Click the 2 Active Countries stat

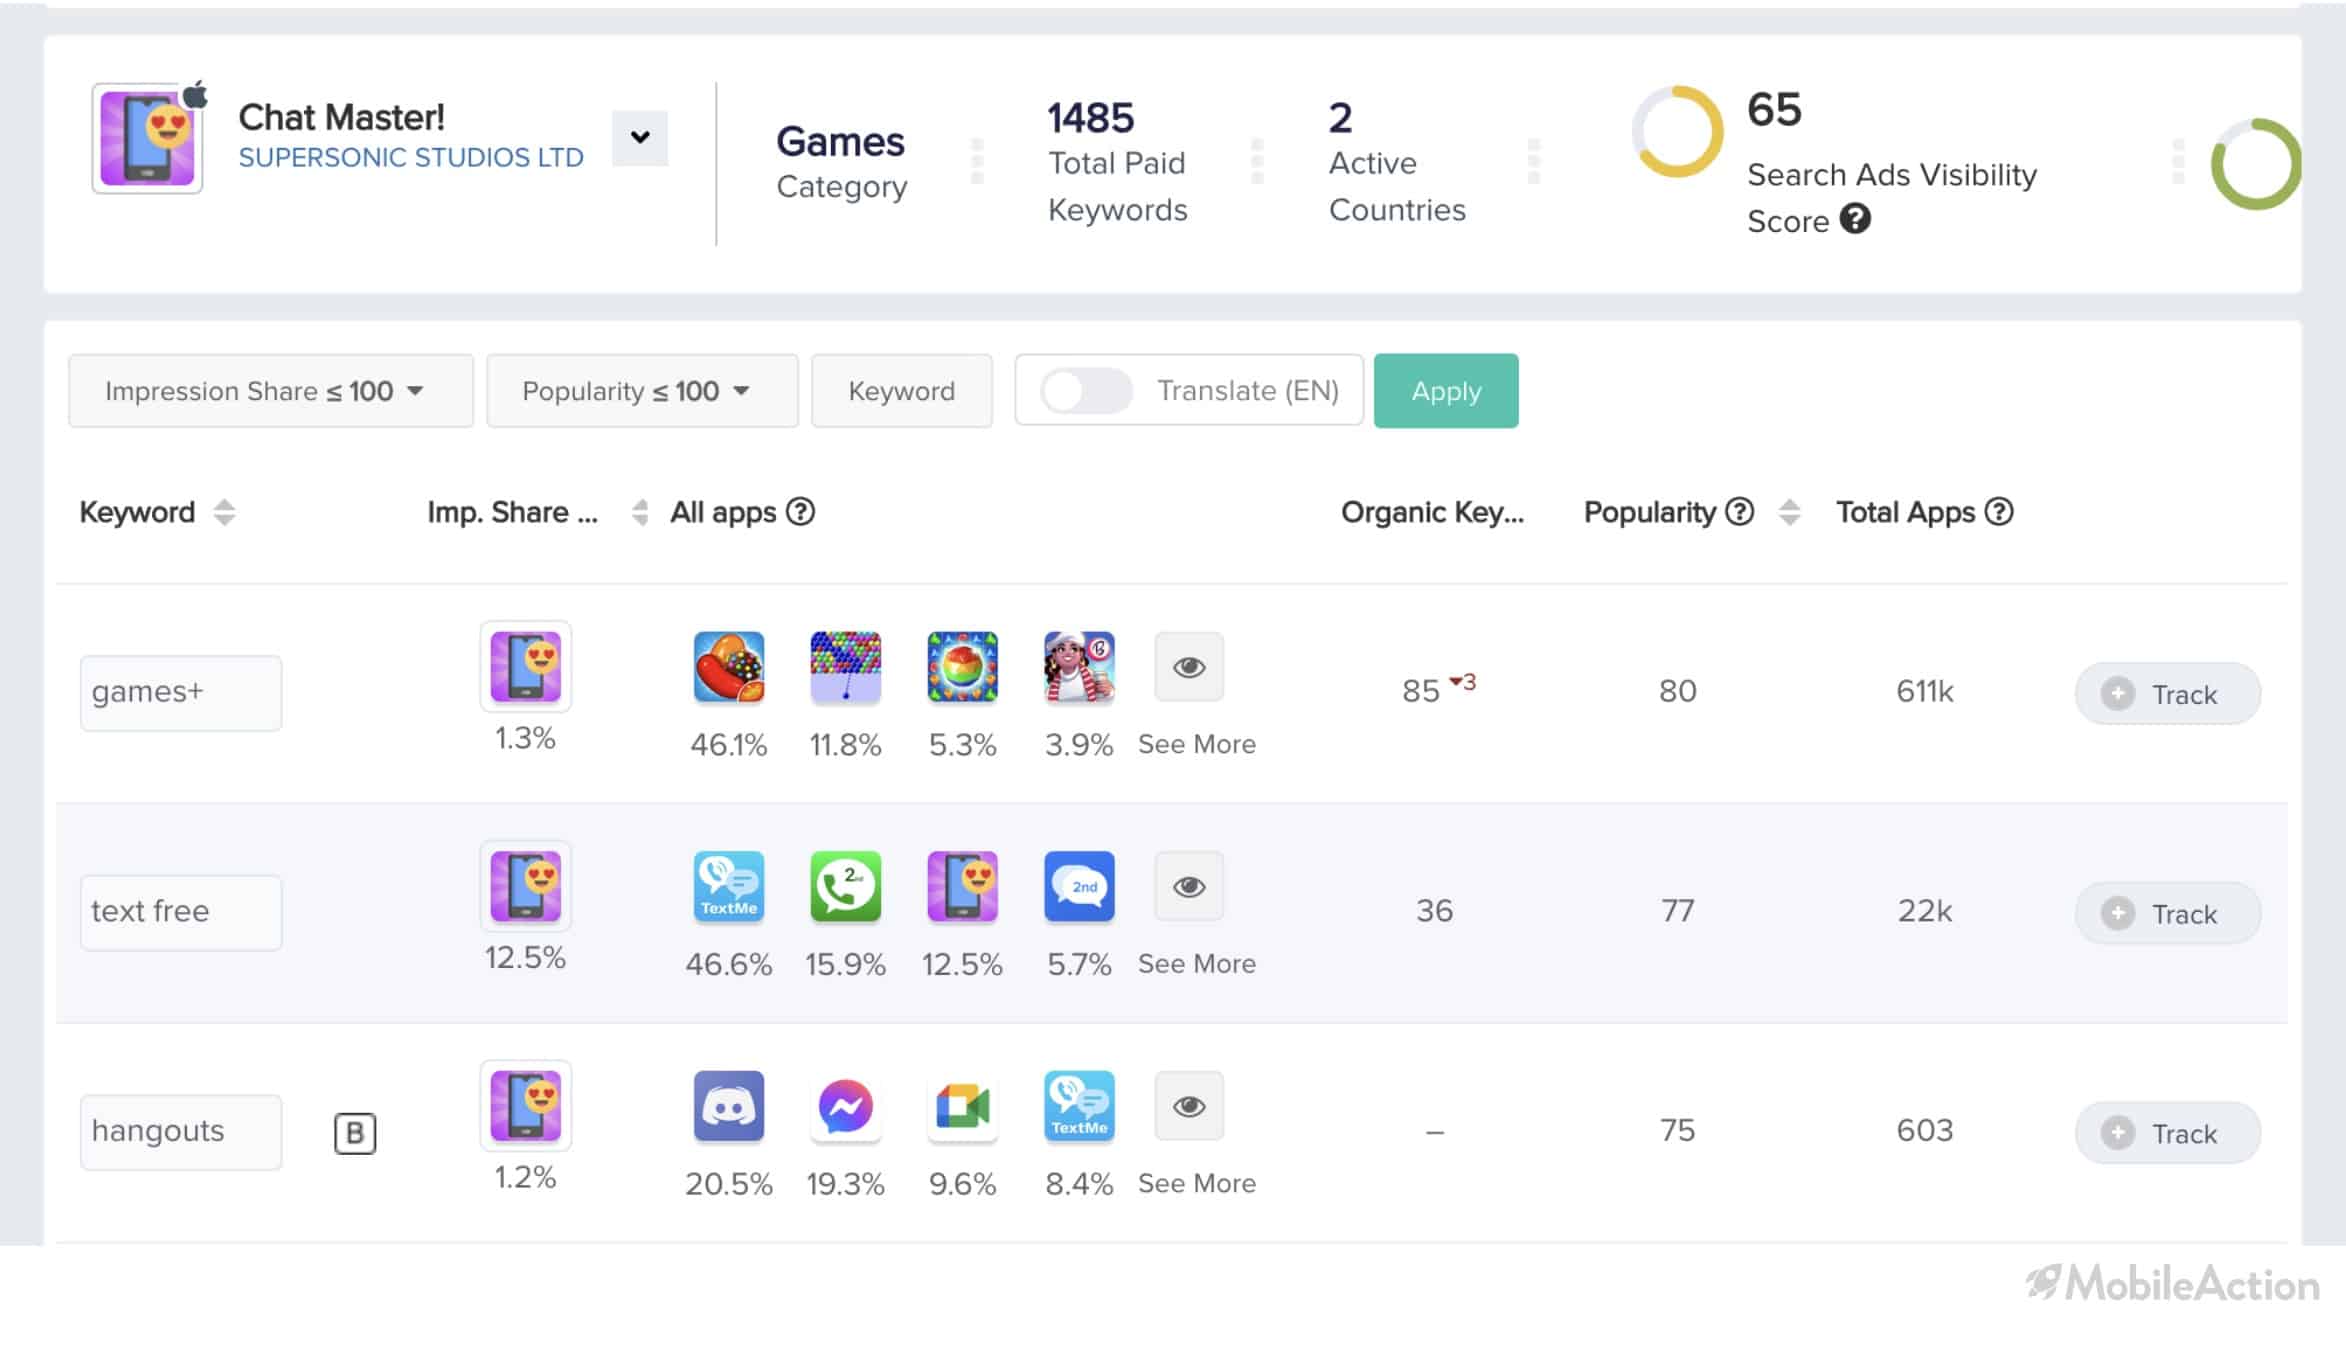(1397, 162)
